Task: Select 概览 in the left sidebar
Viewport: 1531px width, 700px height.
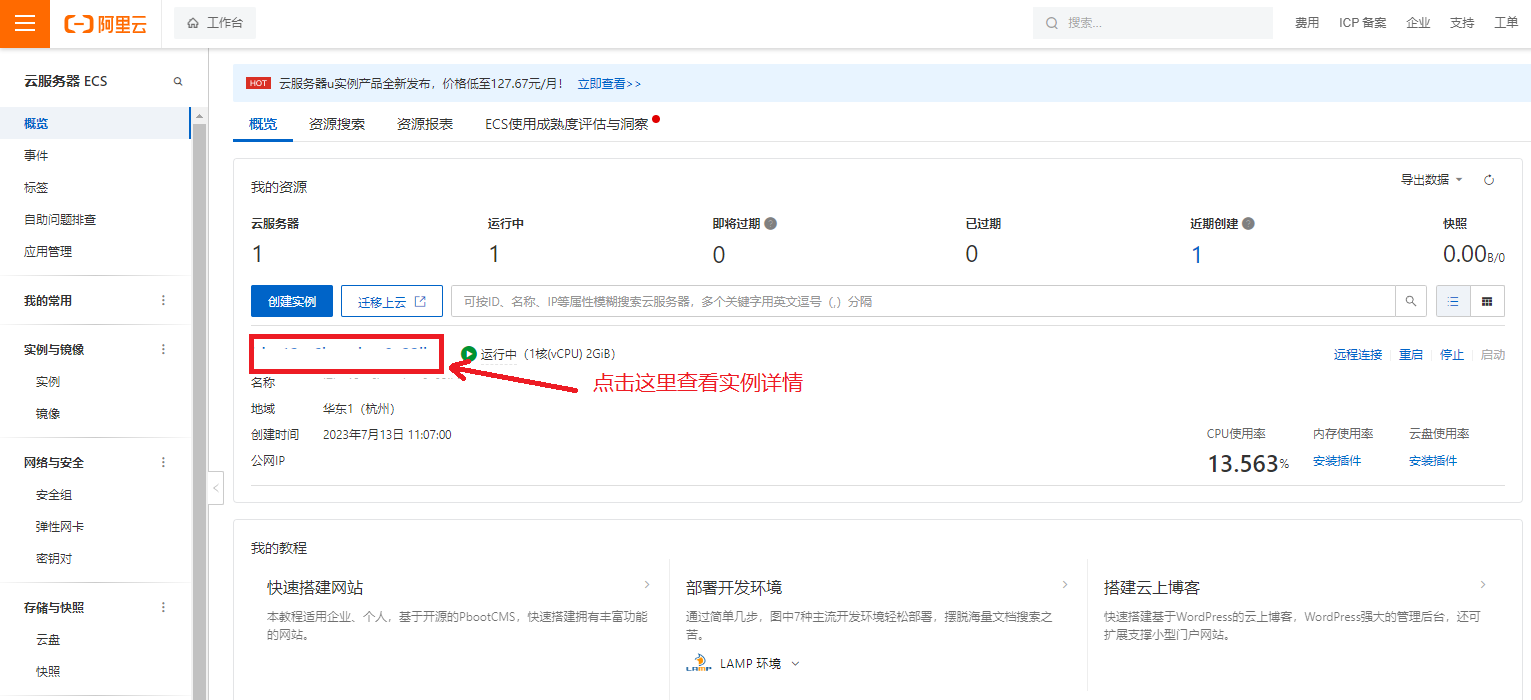Action: pyautogui.click(x=95, y=124)
